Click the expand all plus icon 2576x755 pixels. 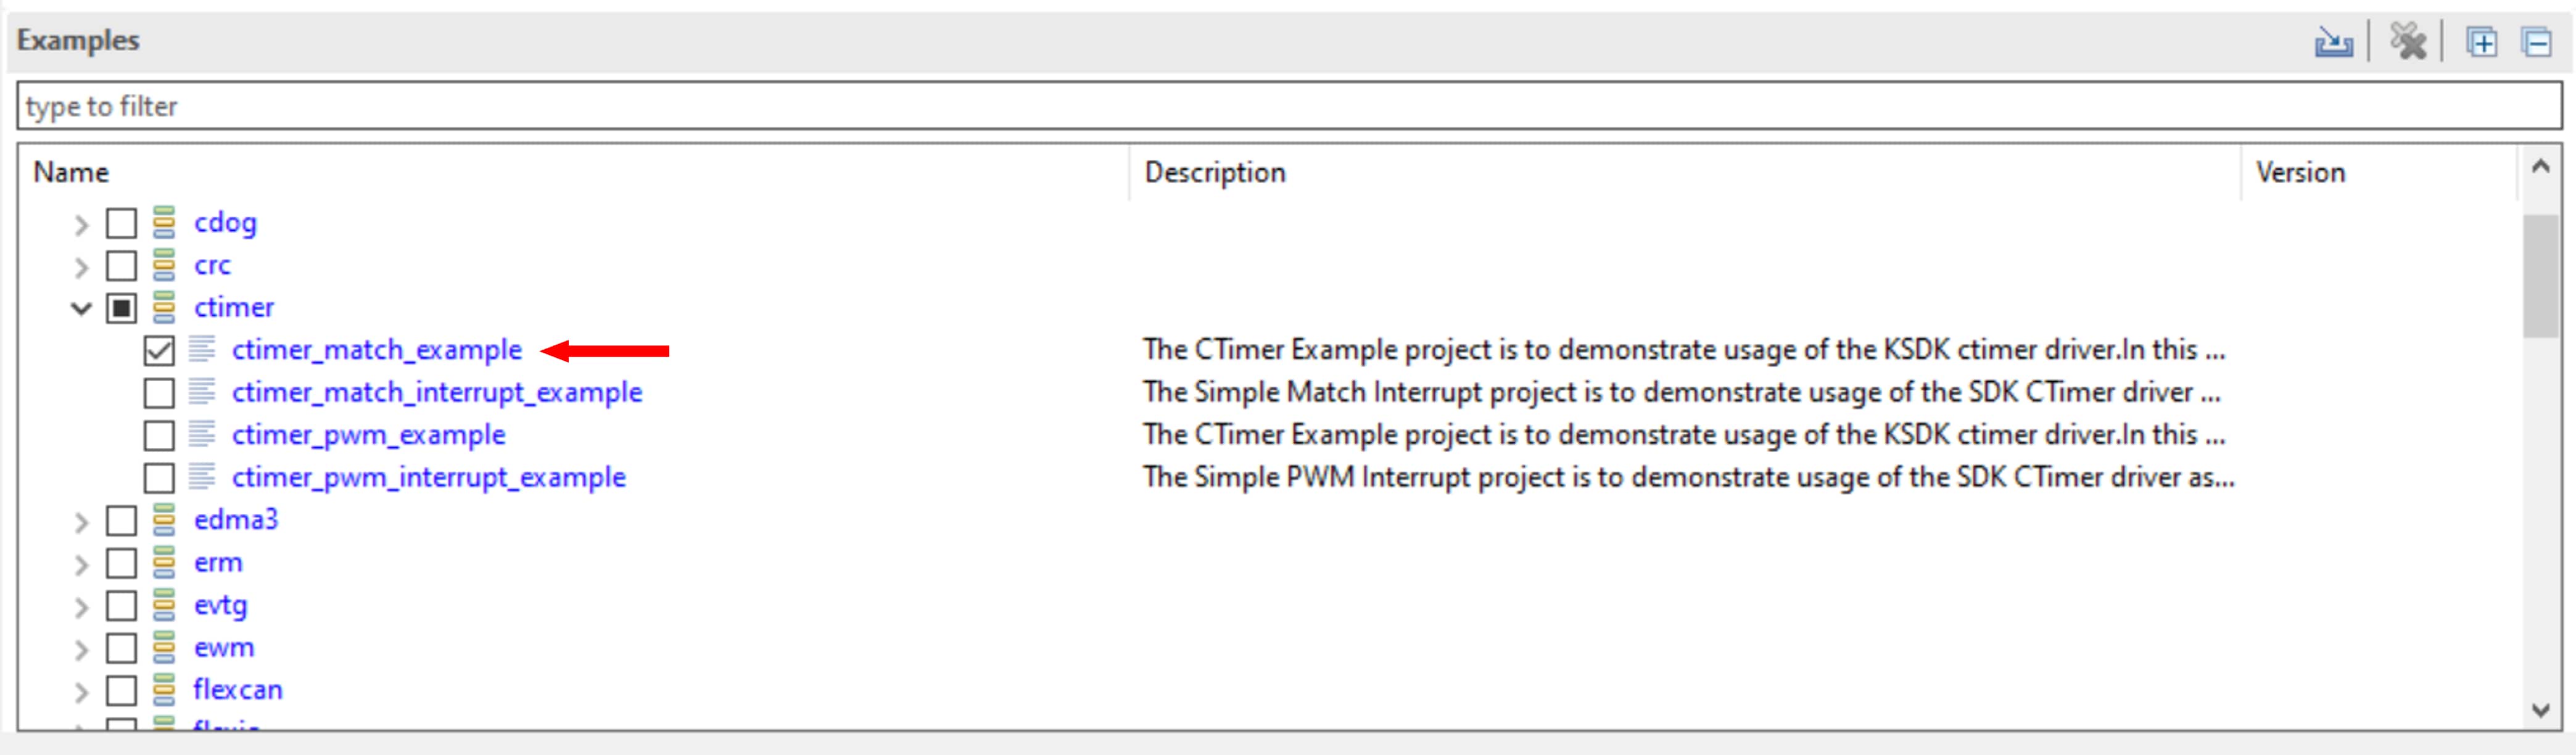(x=2481, y=43)
